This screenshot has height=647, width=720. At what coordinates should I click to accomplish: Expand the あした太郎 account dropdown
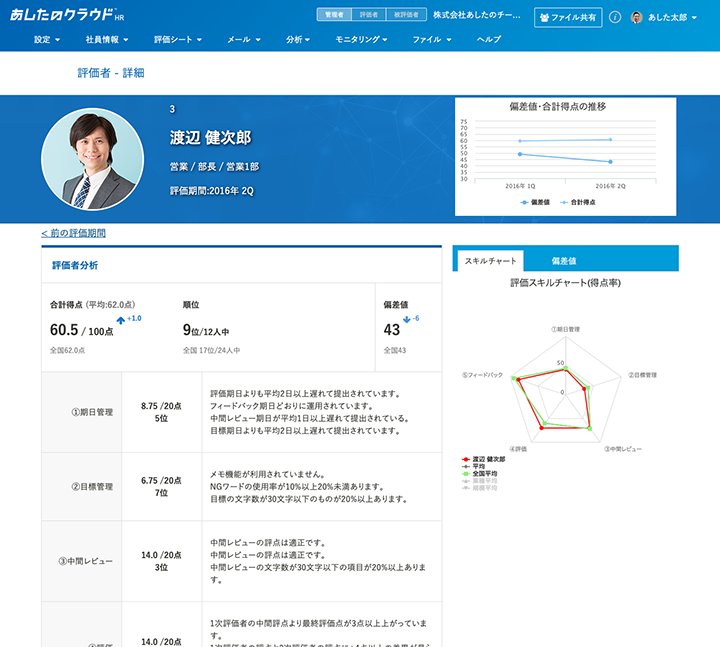672,18
